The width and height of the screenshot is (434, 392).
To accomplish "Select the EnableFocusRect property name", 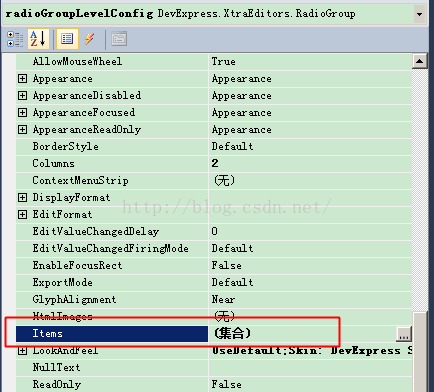I will (x=77, y=266).
